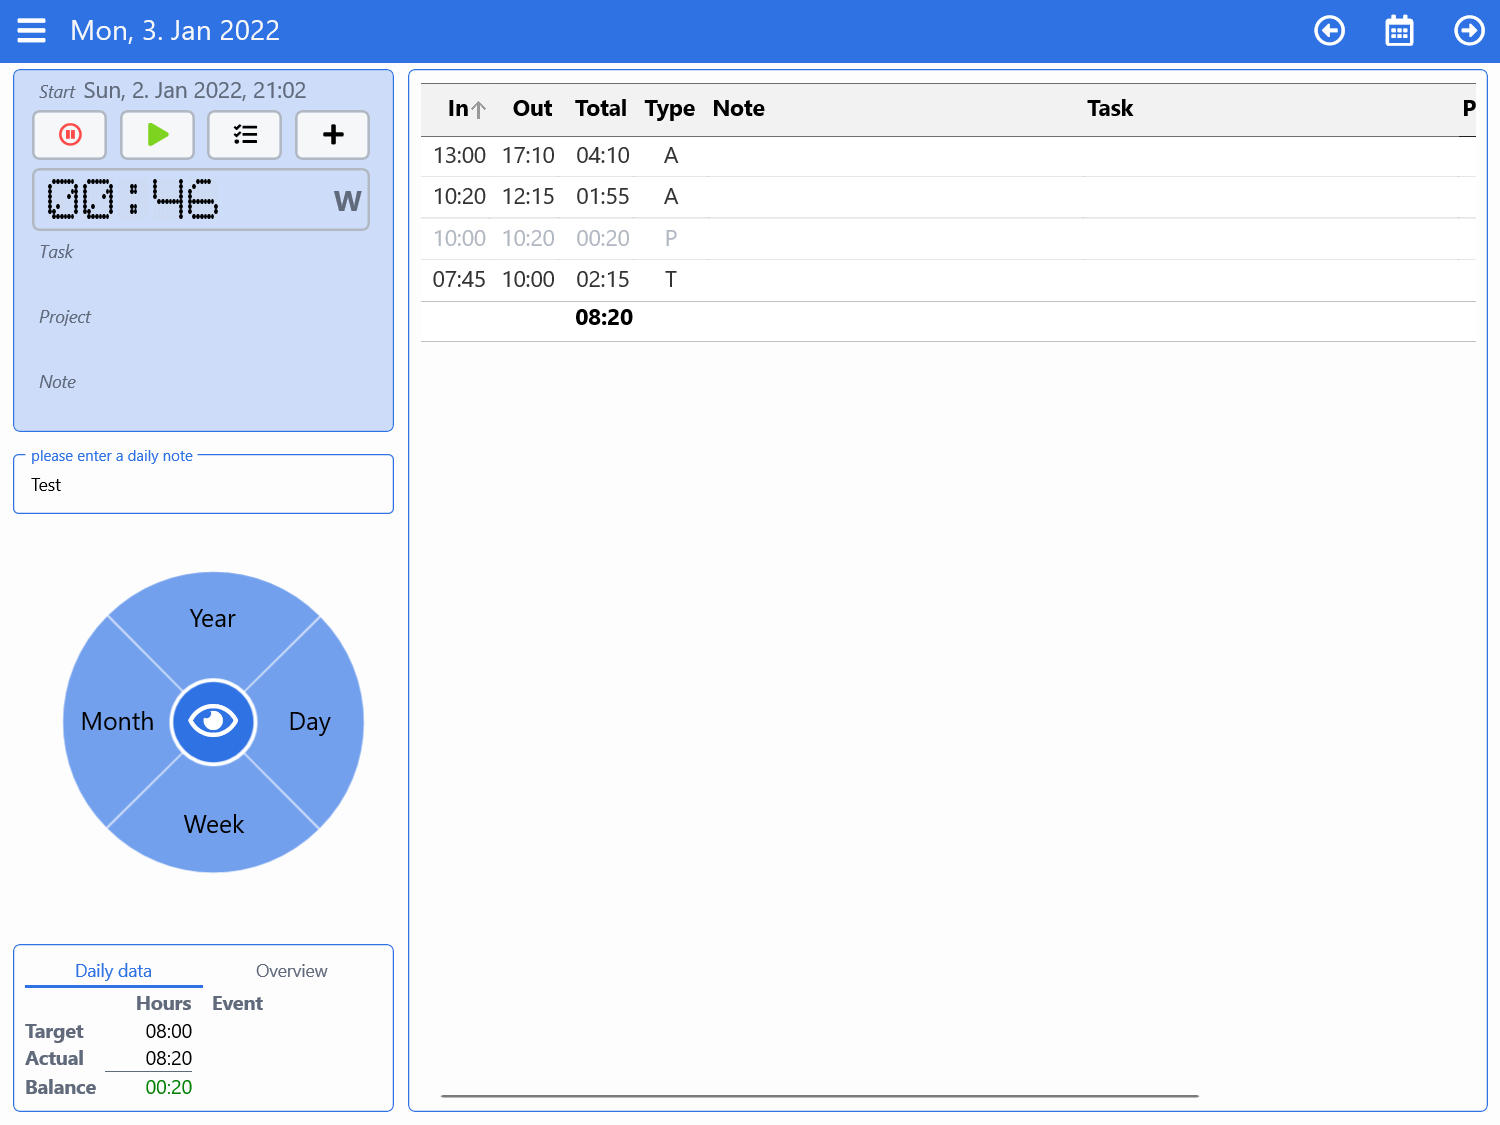Sort by the Out column header
The width and height of the screenshot is (1500, 1125).
coord(532,109)
